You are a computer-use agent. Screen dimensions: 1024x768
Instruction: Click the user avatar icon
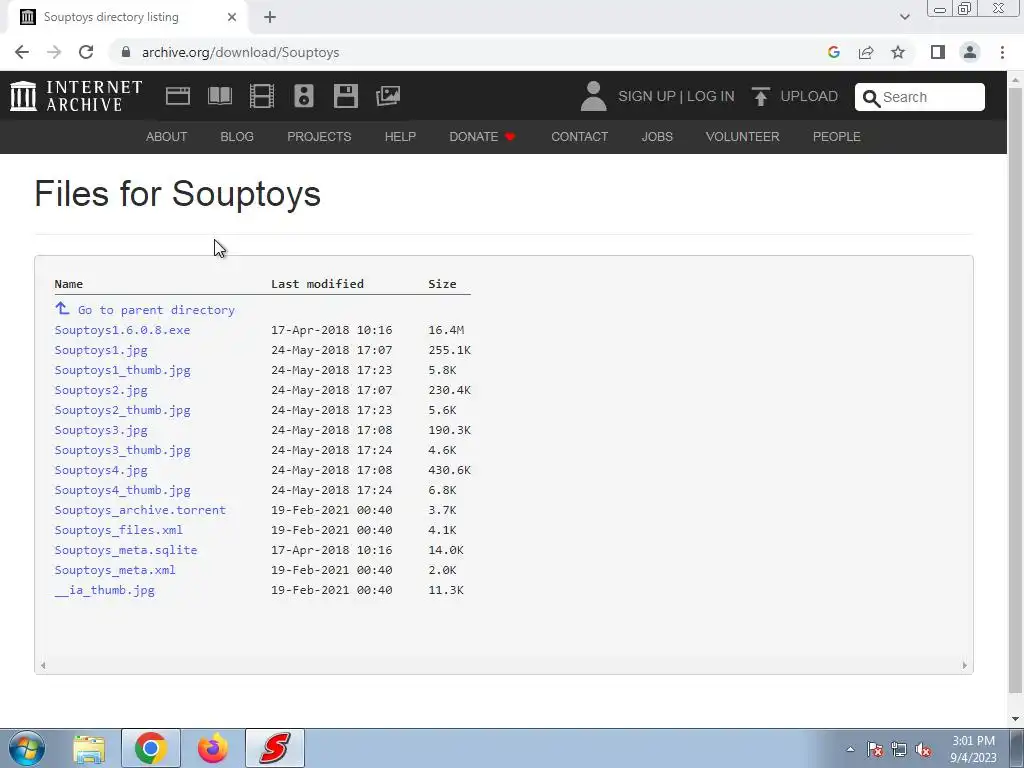(594, 96)
